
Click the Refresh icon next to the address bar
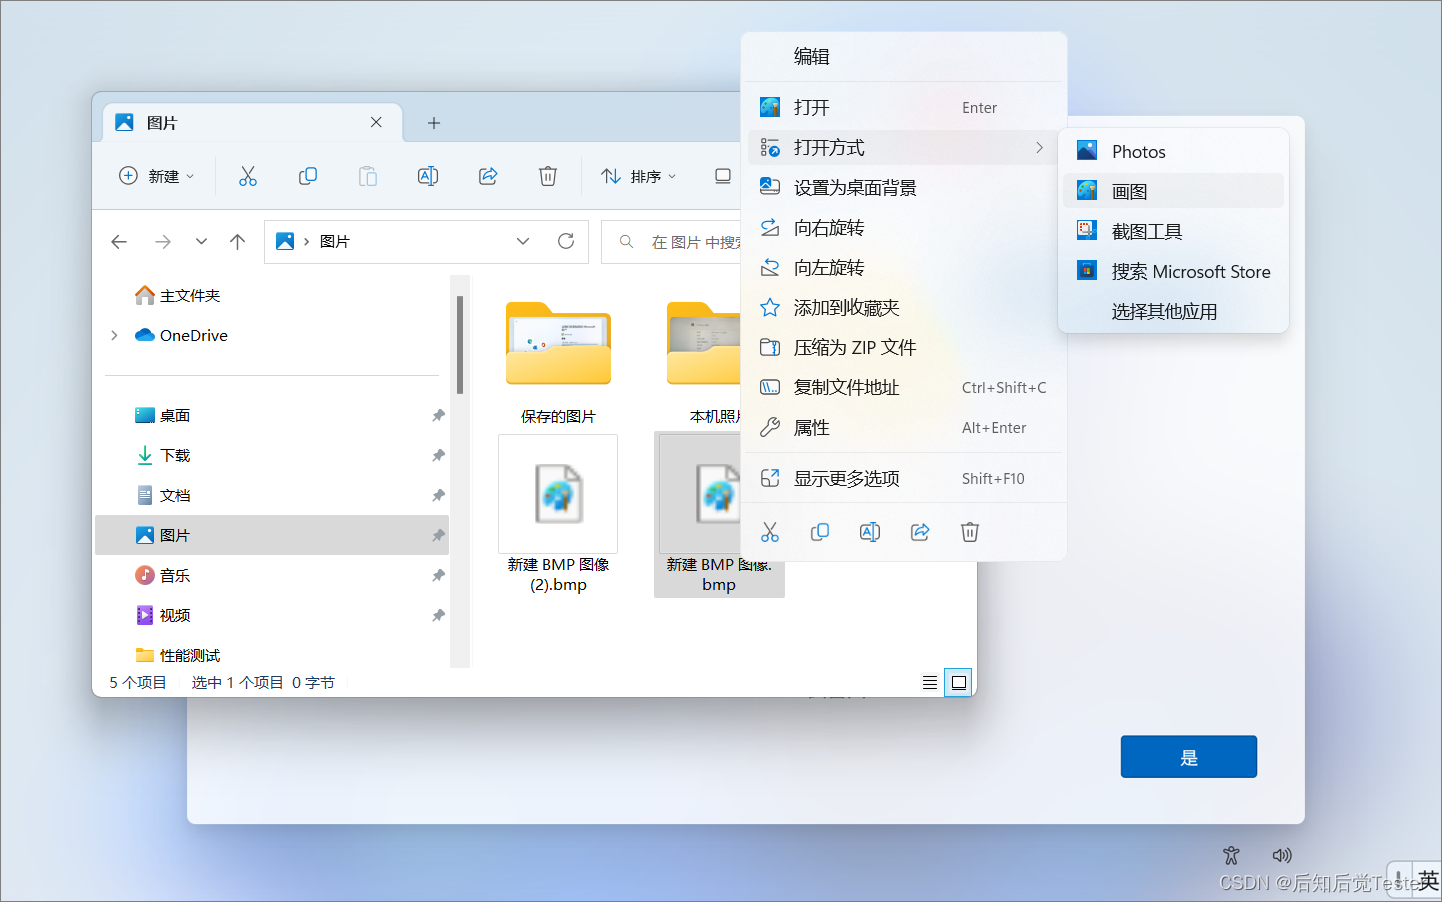(x=565, y=241)
